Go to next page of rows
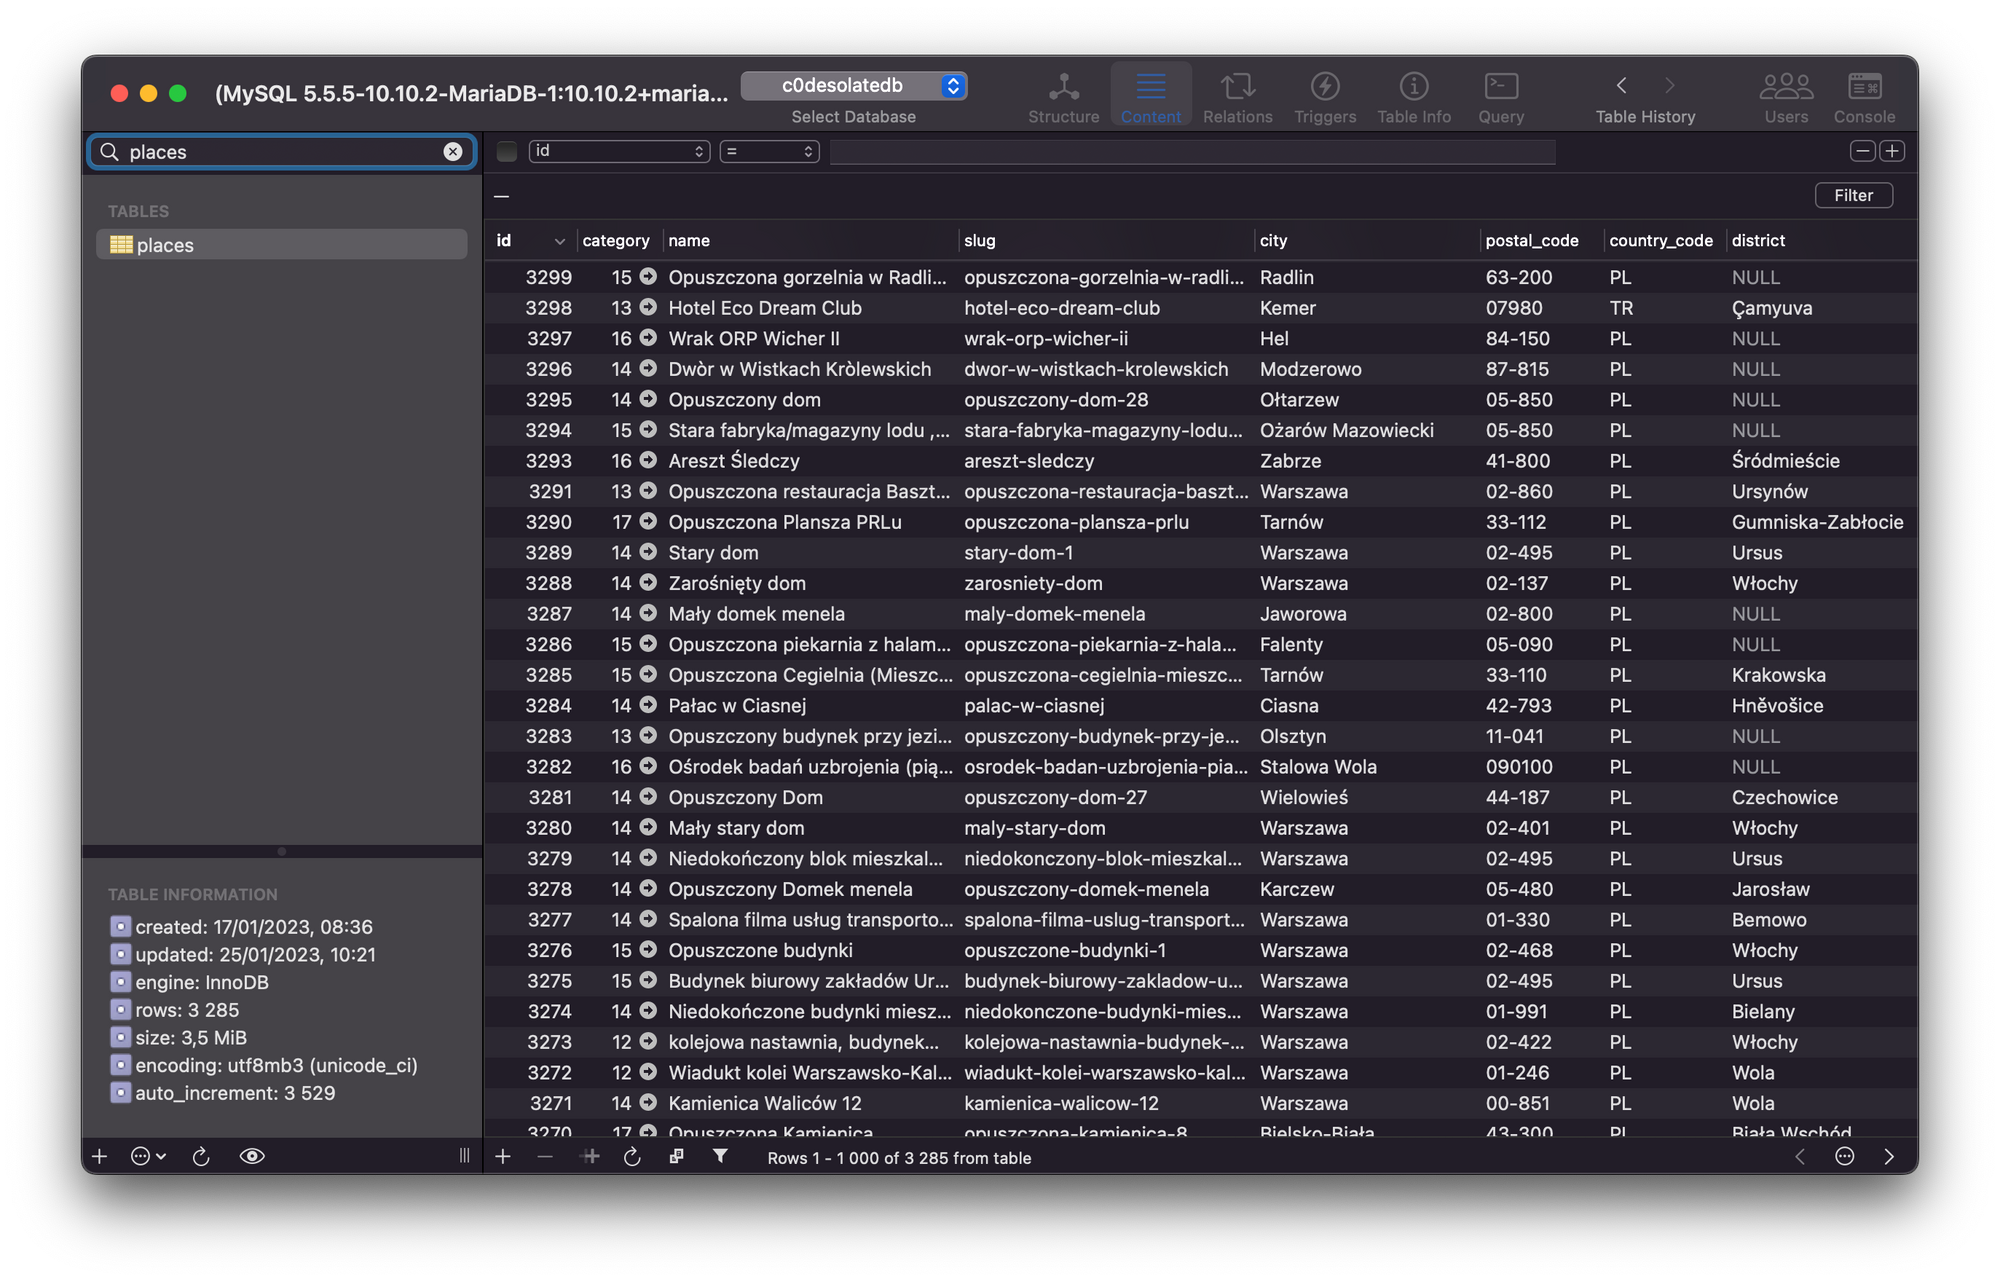Image resolution: width=2000 pixels, height=1282 pixels. tap(1889, 1156)
